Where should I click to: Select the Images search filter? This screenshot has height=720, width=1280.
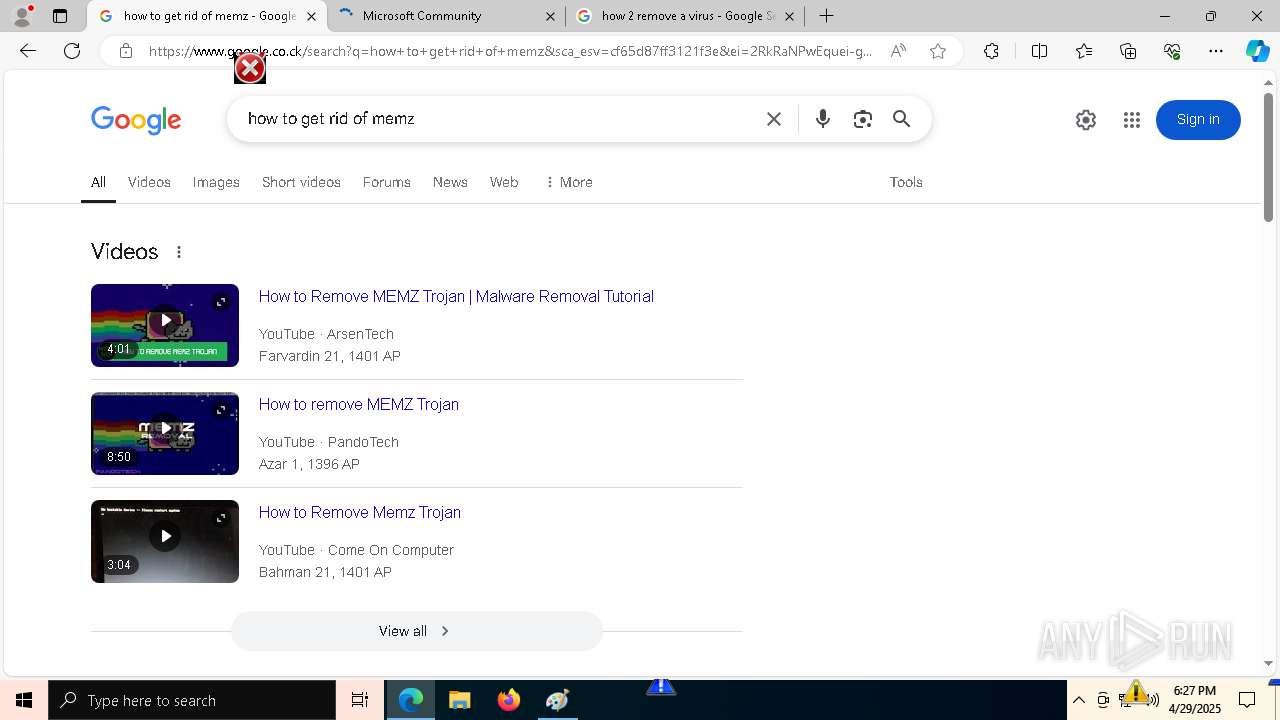(216, 182)
